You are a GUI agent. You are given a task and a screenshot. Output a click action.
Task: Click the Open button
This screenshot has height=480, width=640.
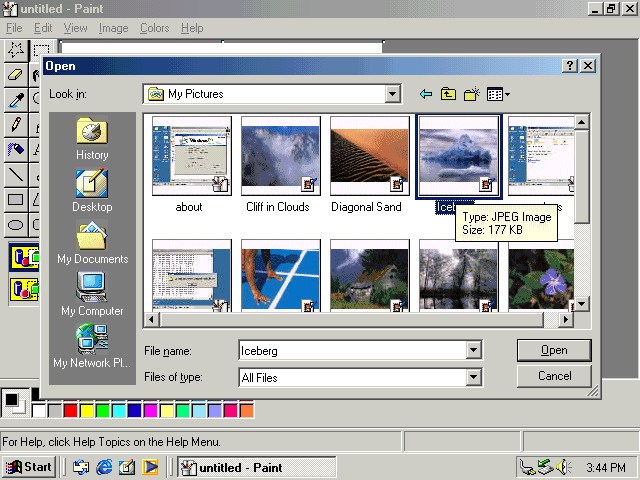[554, 350]
